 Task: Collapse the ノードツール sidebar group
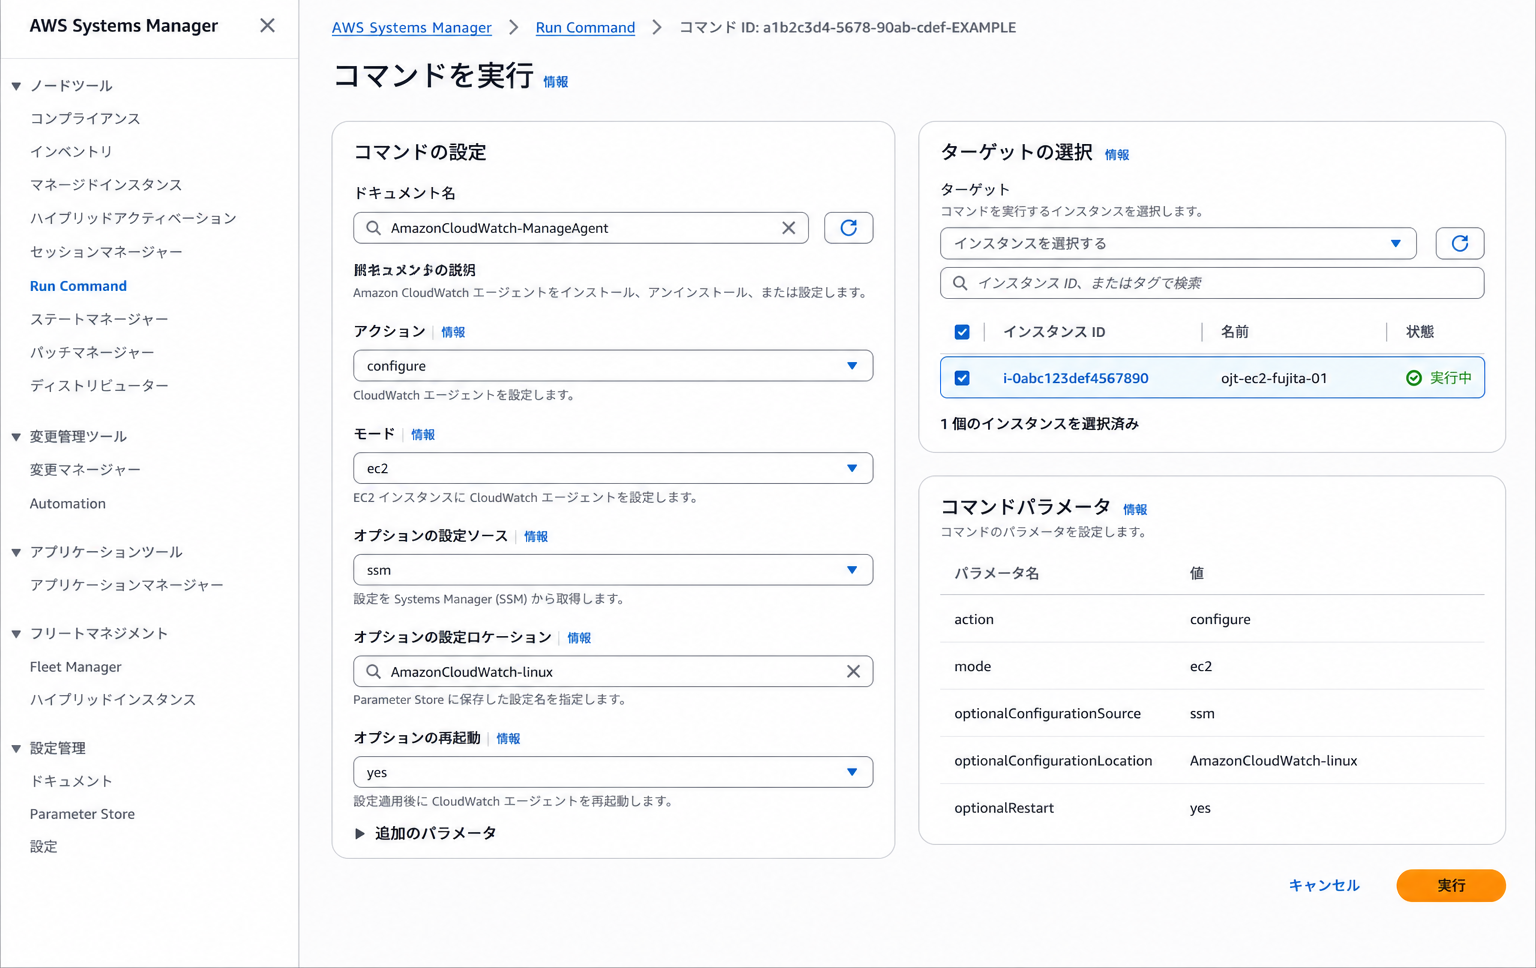(16, 86)
